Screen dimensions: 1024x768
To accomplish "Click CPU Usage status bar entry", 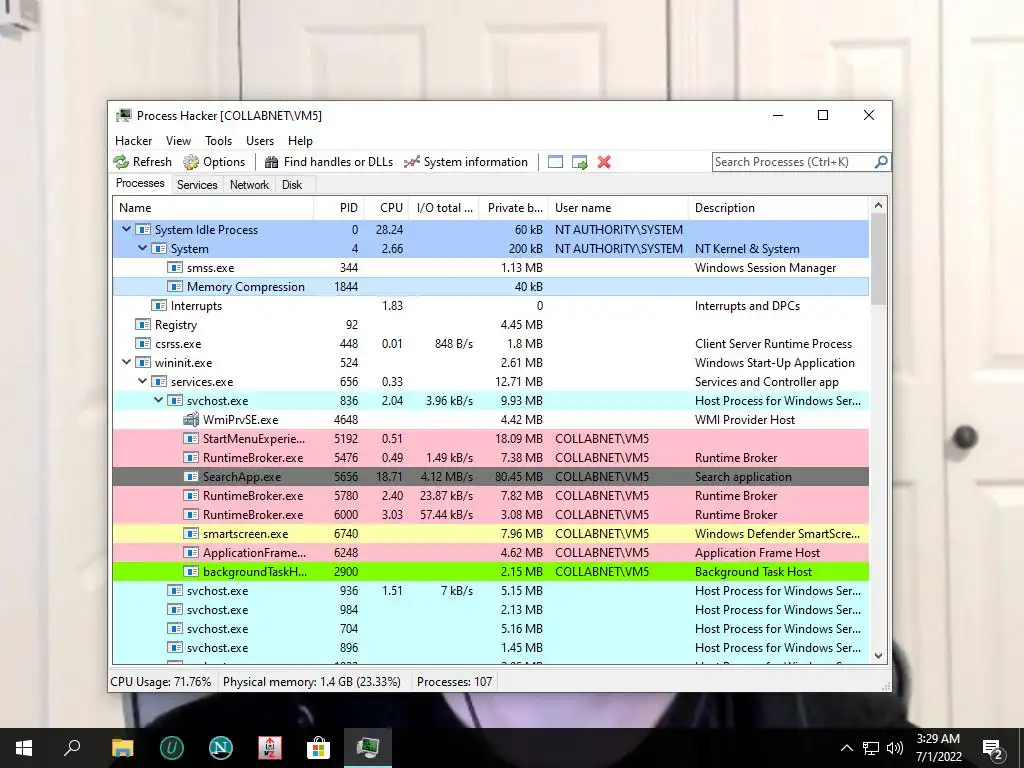I will click(x=161, y=682).
